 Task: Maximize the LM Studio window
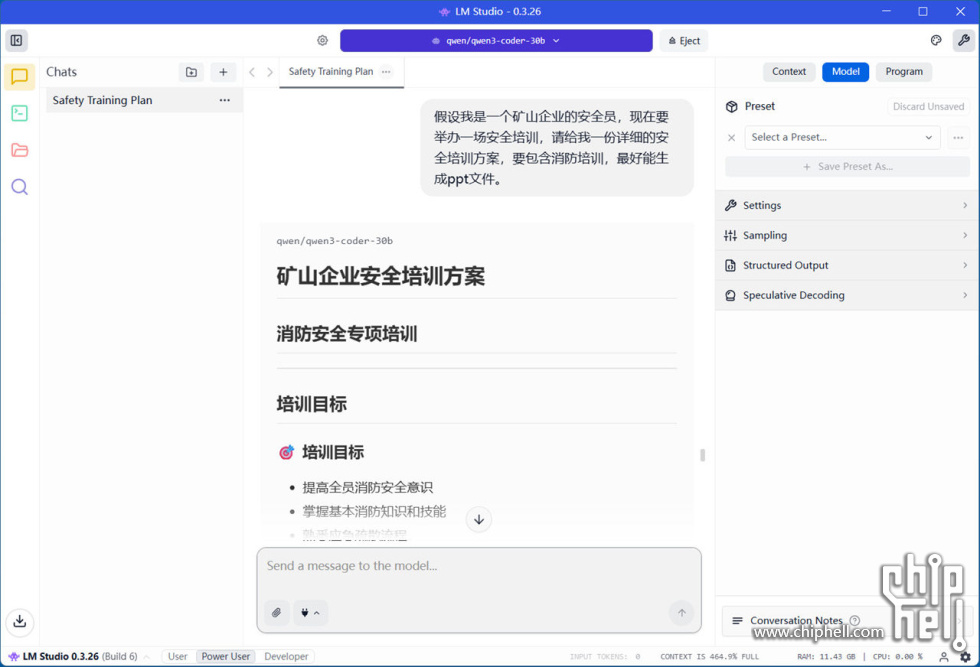coord(922,11)
